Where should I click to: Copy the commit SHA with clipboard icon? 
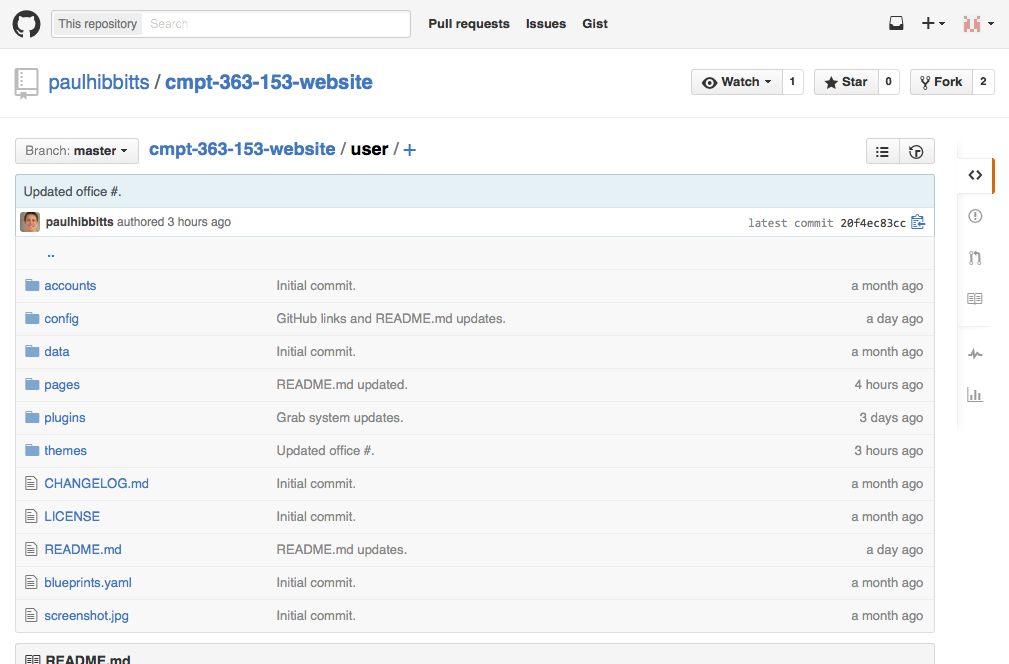pyautogui.click(x=918, y=222)
